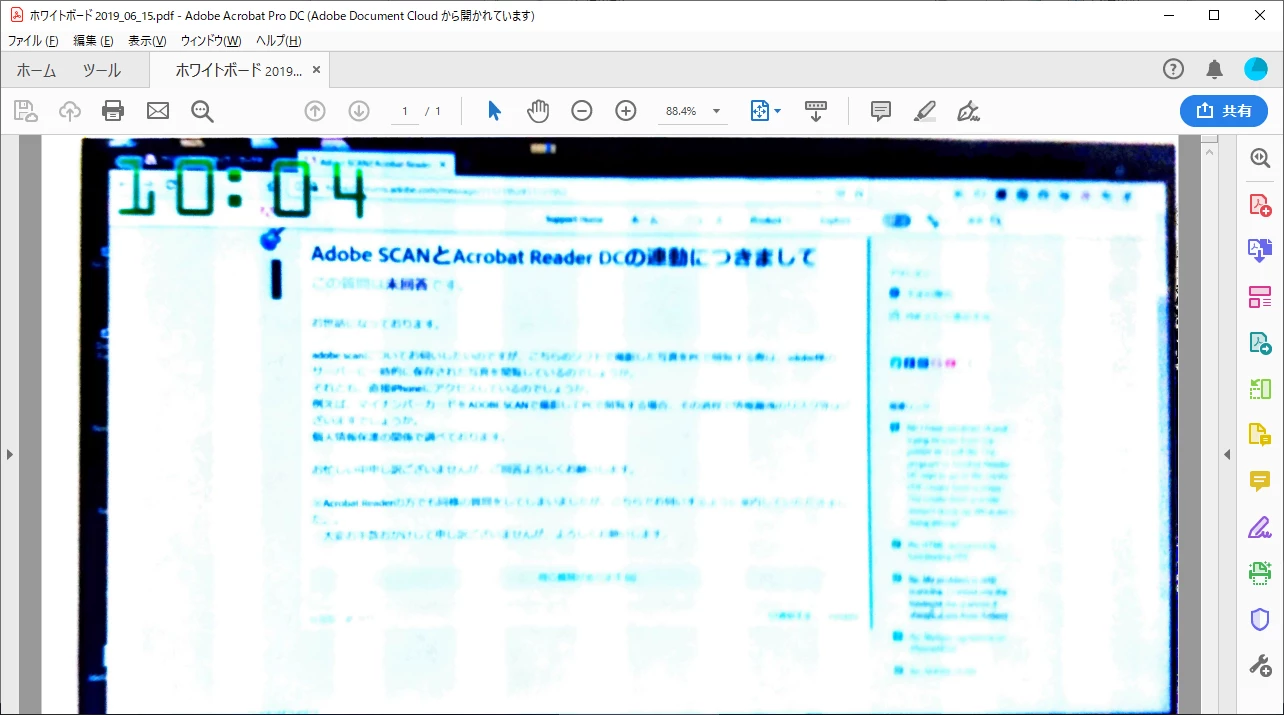
Task: Zoom out with the minus button
Action: coord(582,111)
